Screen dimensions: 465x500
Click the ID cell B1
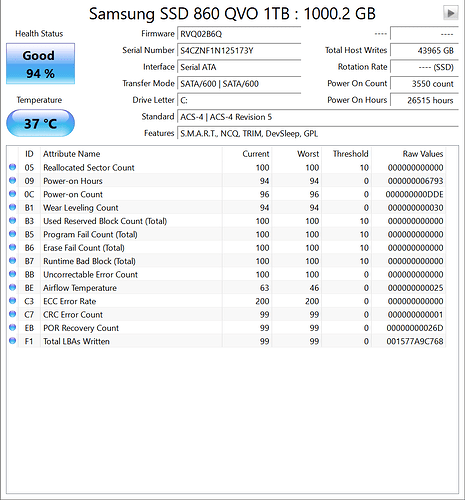click(29, 208)
